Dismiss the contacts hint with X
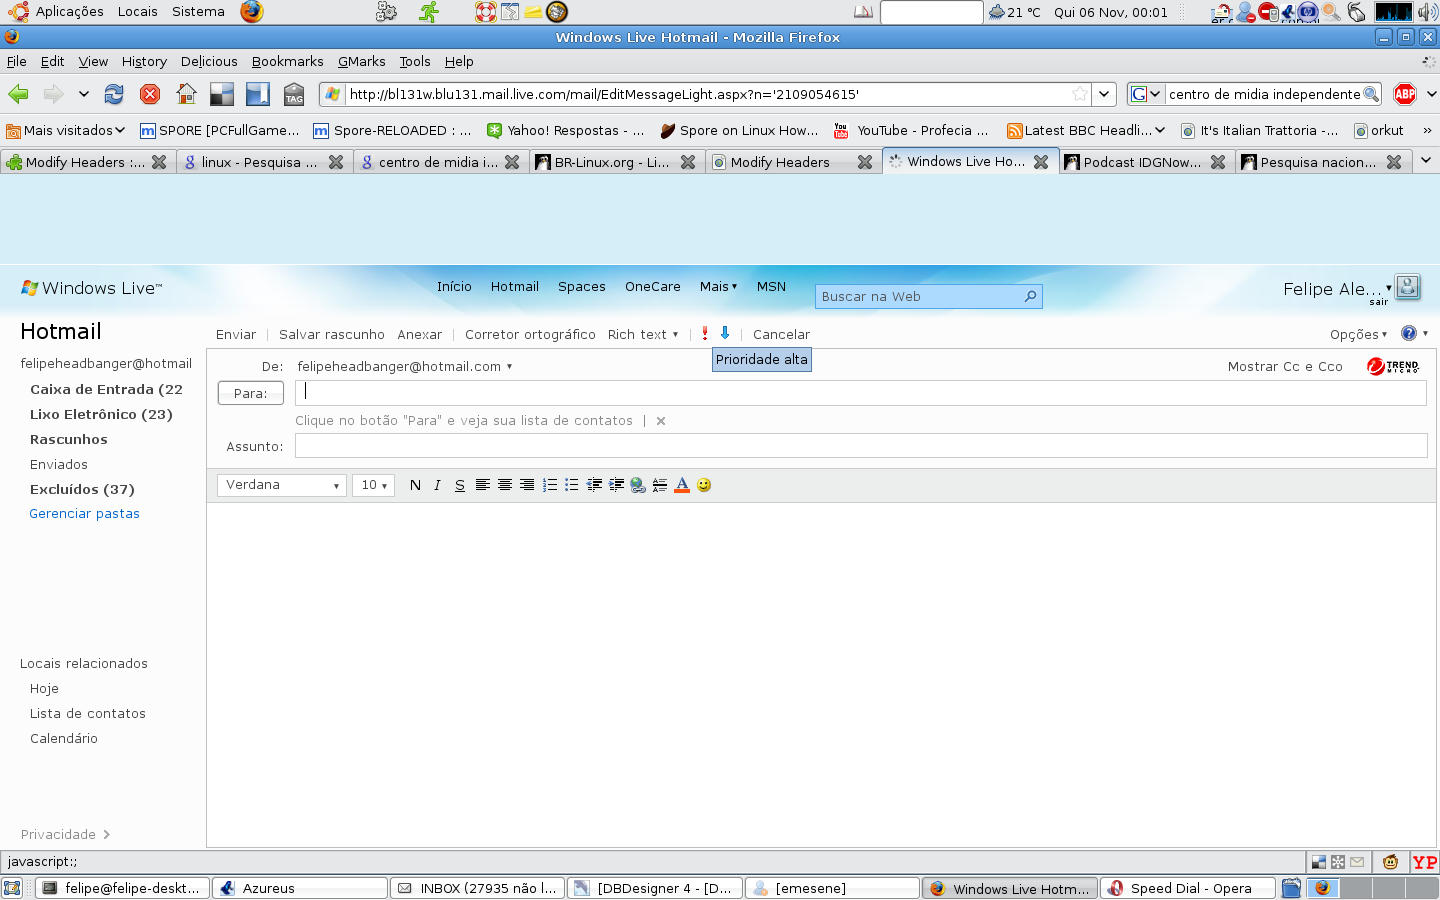The width and height of the screenshot is (1440, 900). pos(661,421)
